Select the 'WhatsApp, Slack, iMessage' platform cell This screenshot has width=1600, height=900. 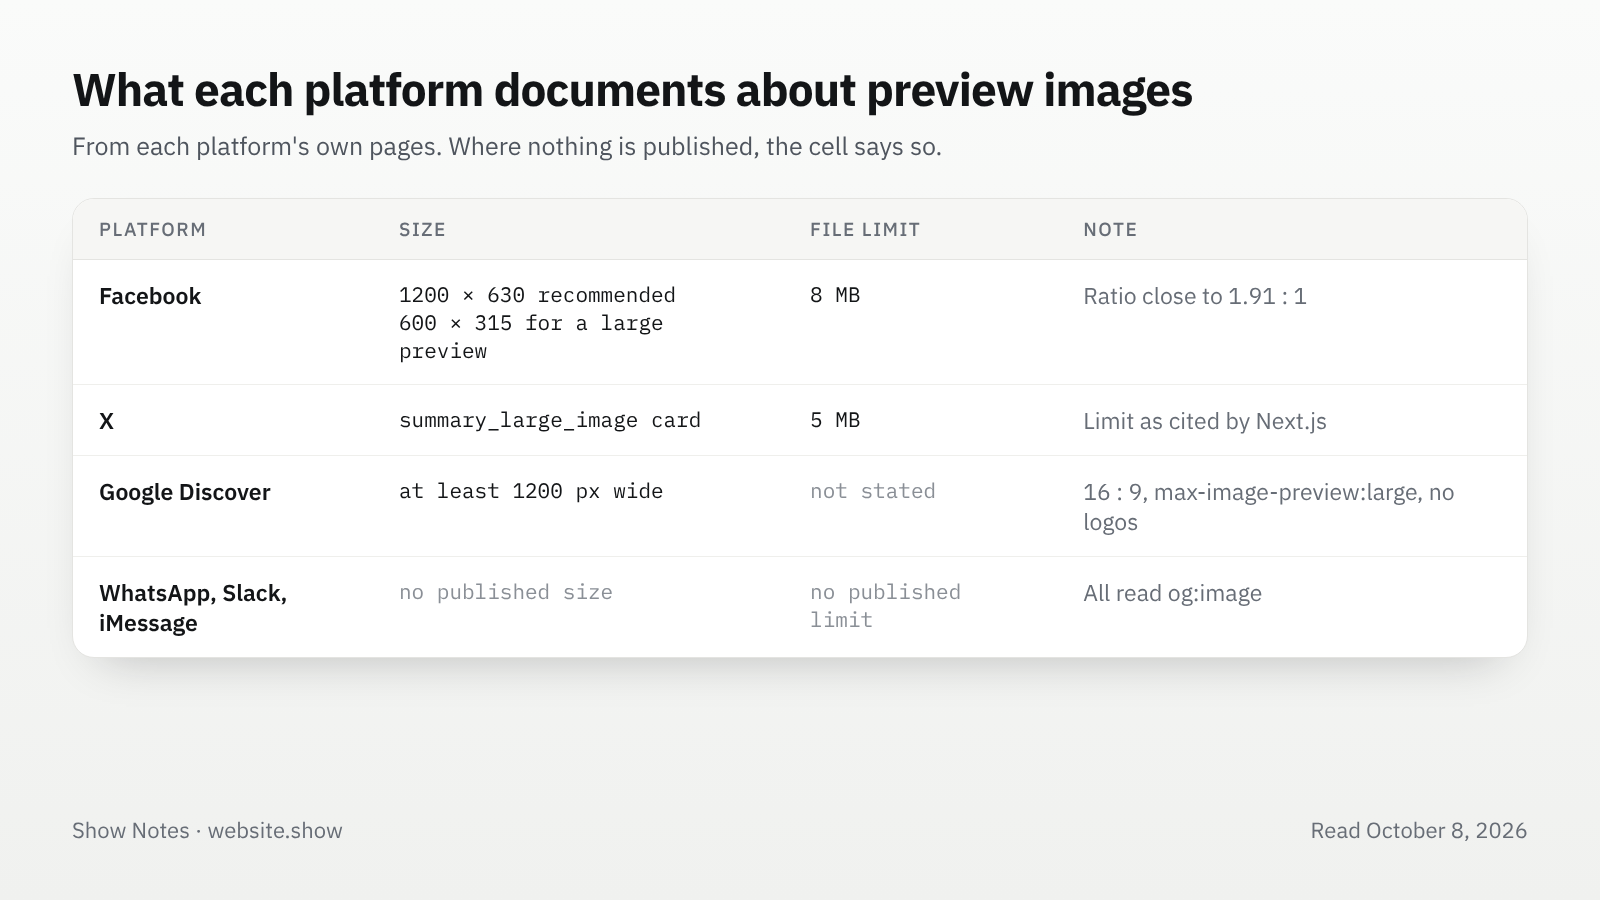[x=193, y=608]
